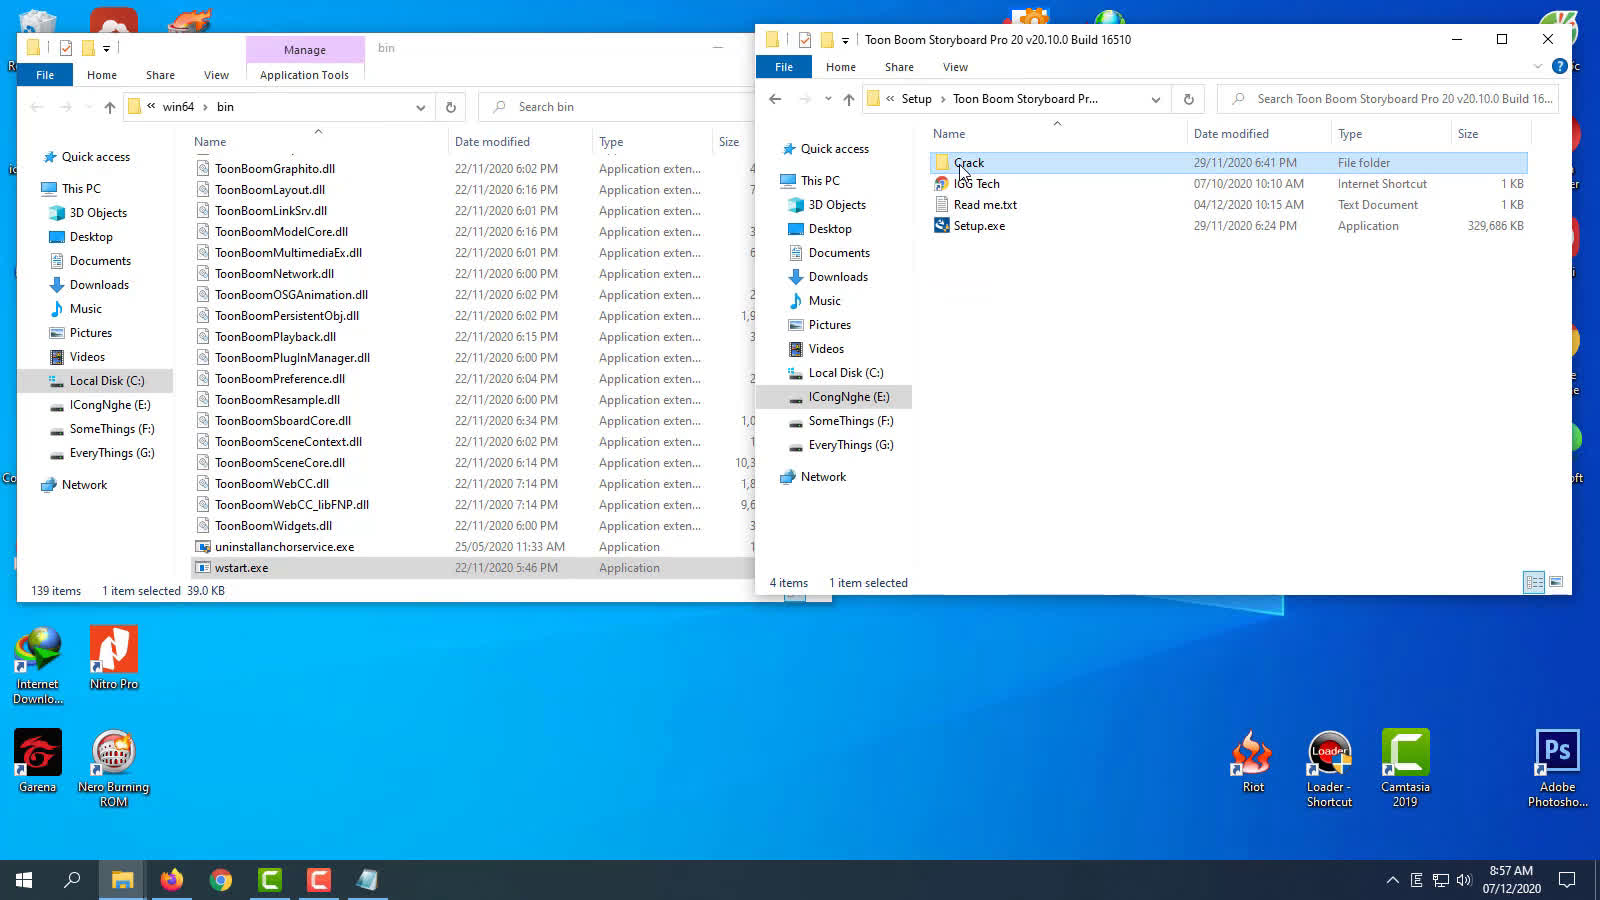Sort the bin window by Date modified
The width and height of the screenshot is (1600, 900).
tap(492, 142)
